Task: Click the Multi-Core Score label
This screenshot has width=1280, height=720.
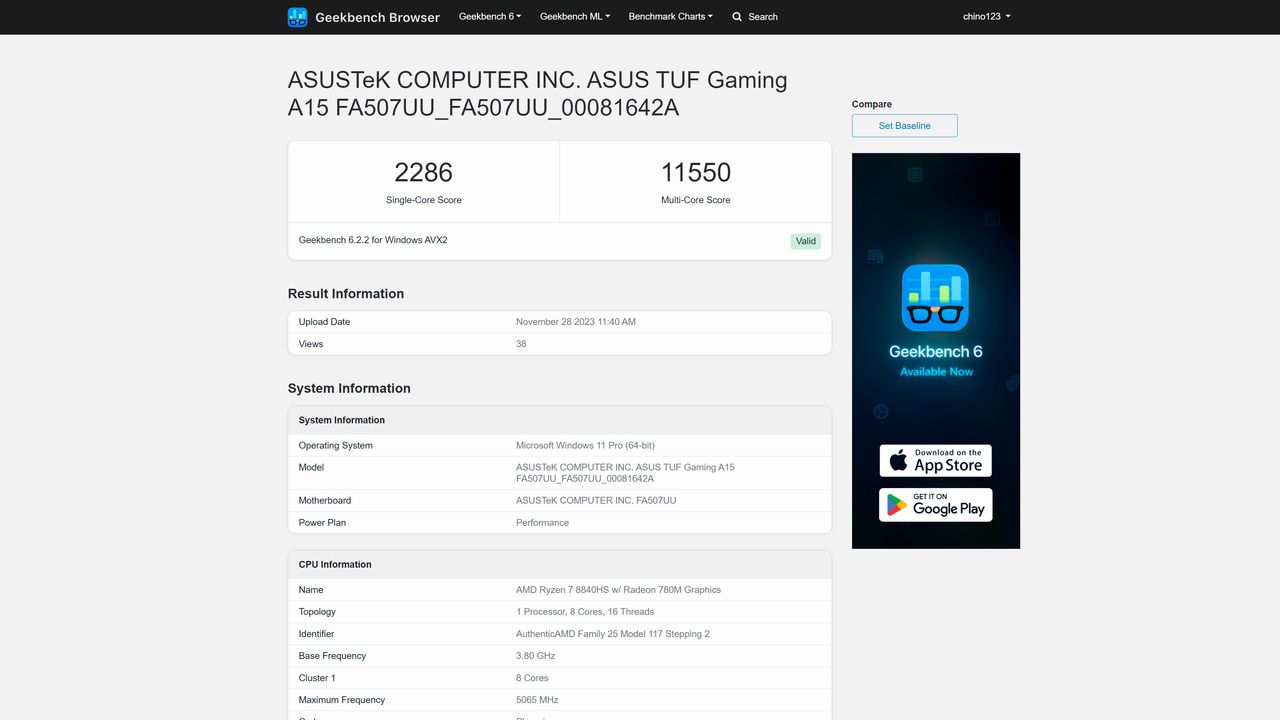Action: (x=696, y=200)
